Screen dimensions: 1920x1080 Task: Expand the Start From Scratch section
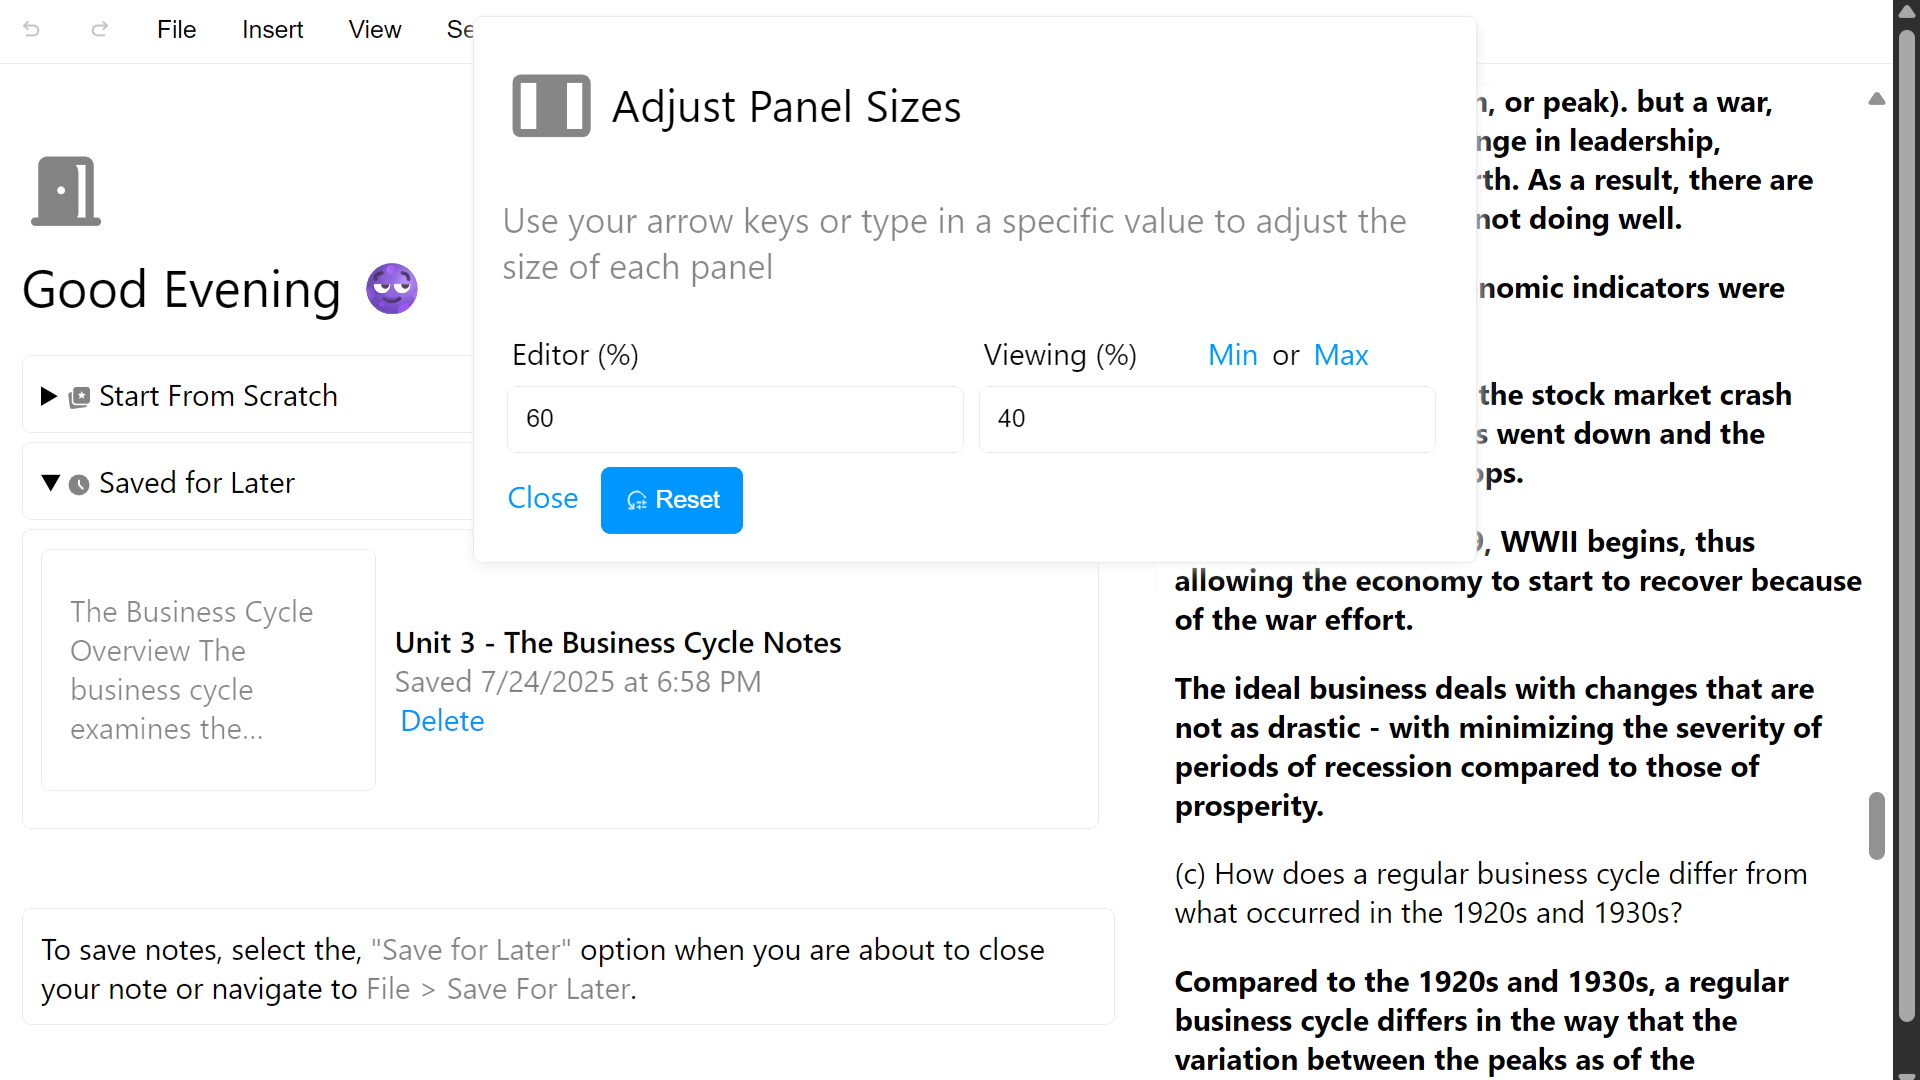tap(48, 396)
